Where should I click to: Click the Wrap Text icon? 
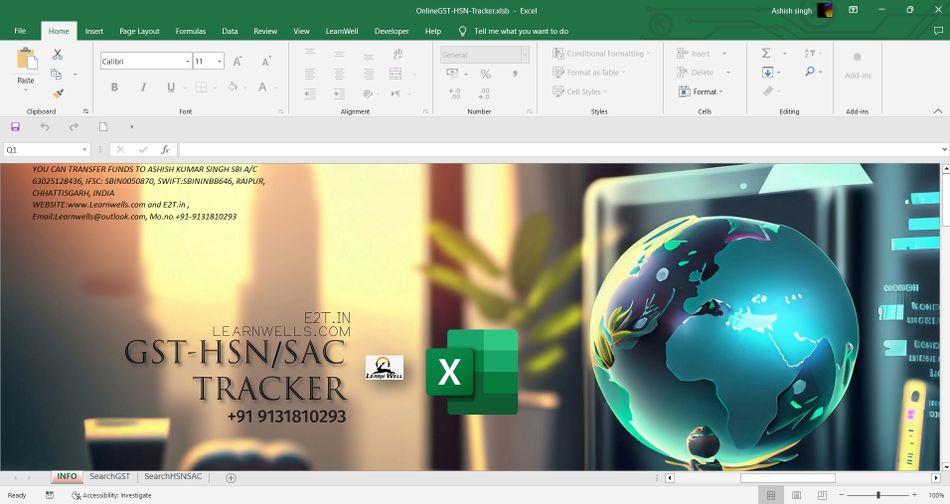[x=397, y=55]
